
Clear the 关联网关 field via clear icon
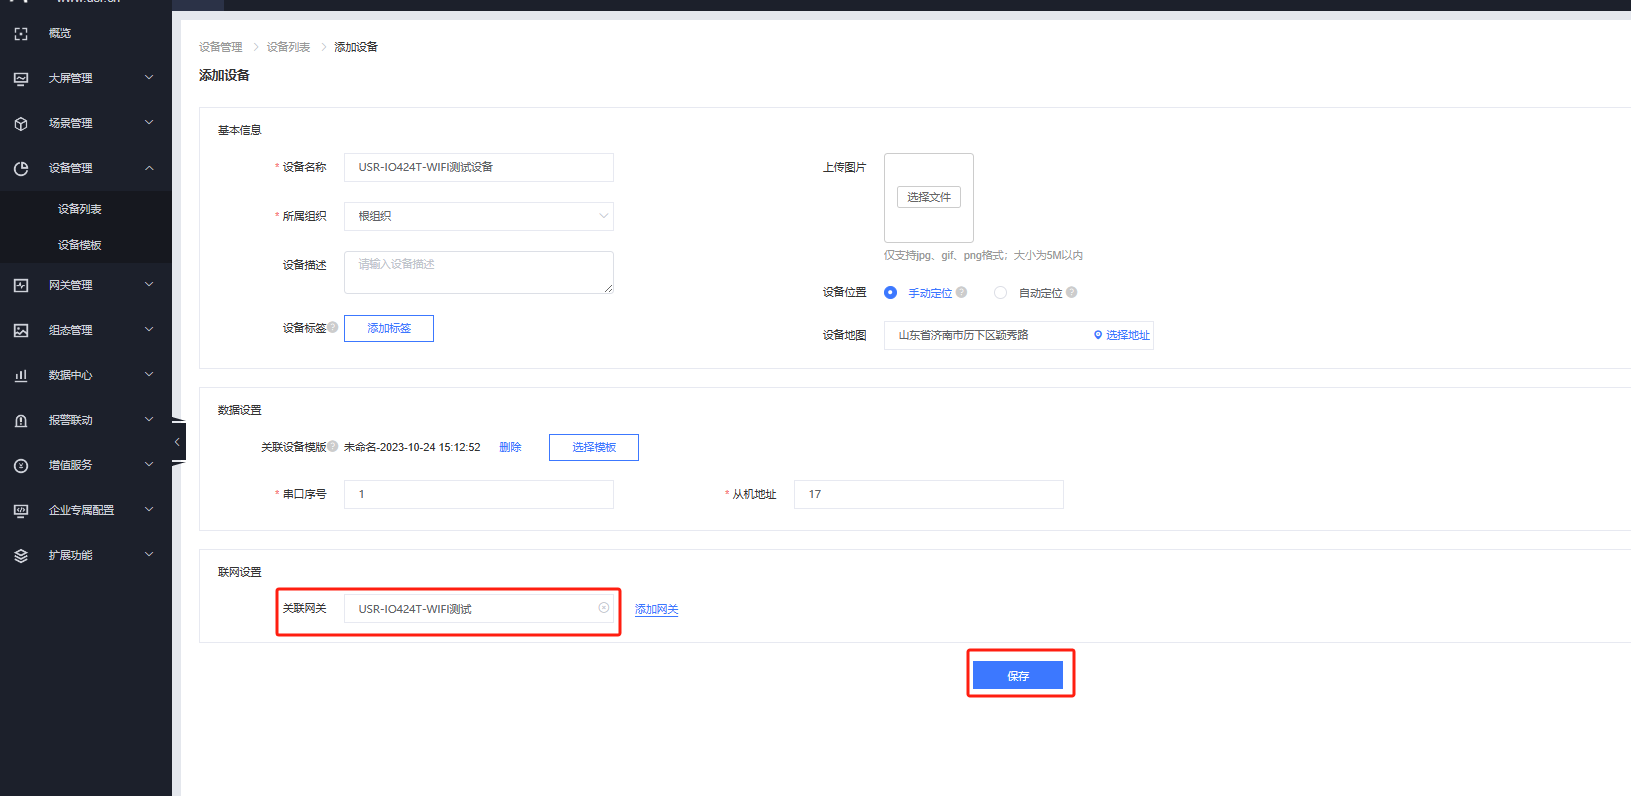[604, 608]
